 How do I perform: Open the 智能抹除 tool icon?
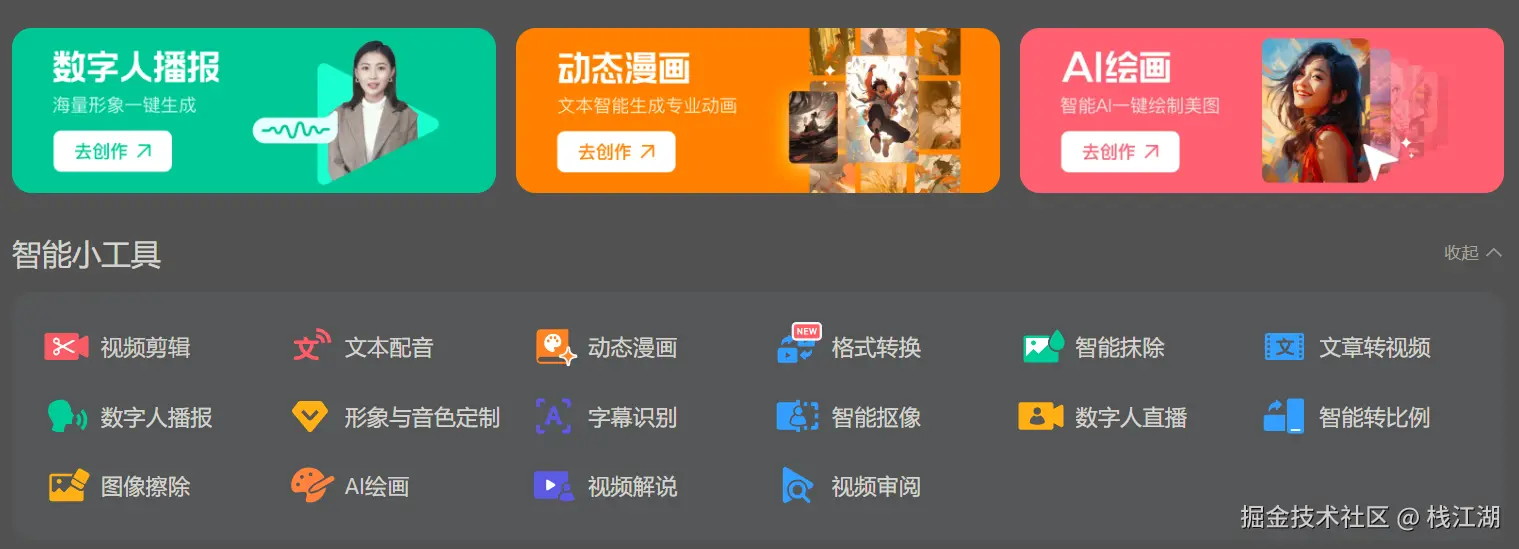[1042, 347]
